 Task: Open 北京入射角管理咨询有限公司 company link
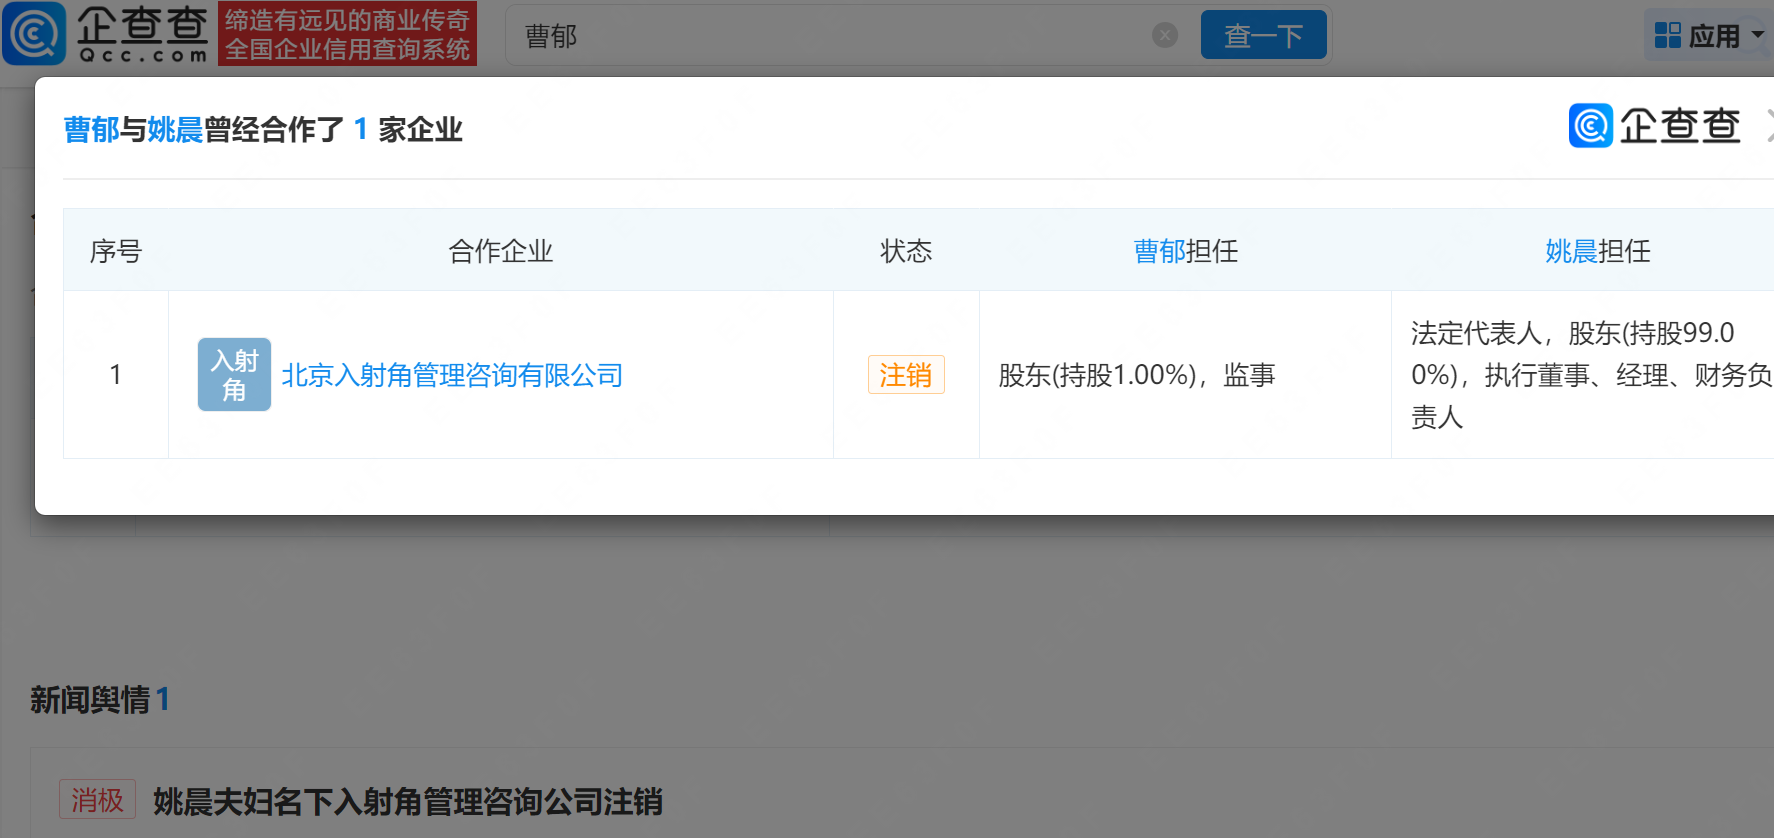[x=452, y=376]
